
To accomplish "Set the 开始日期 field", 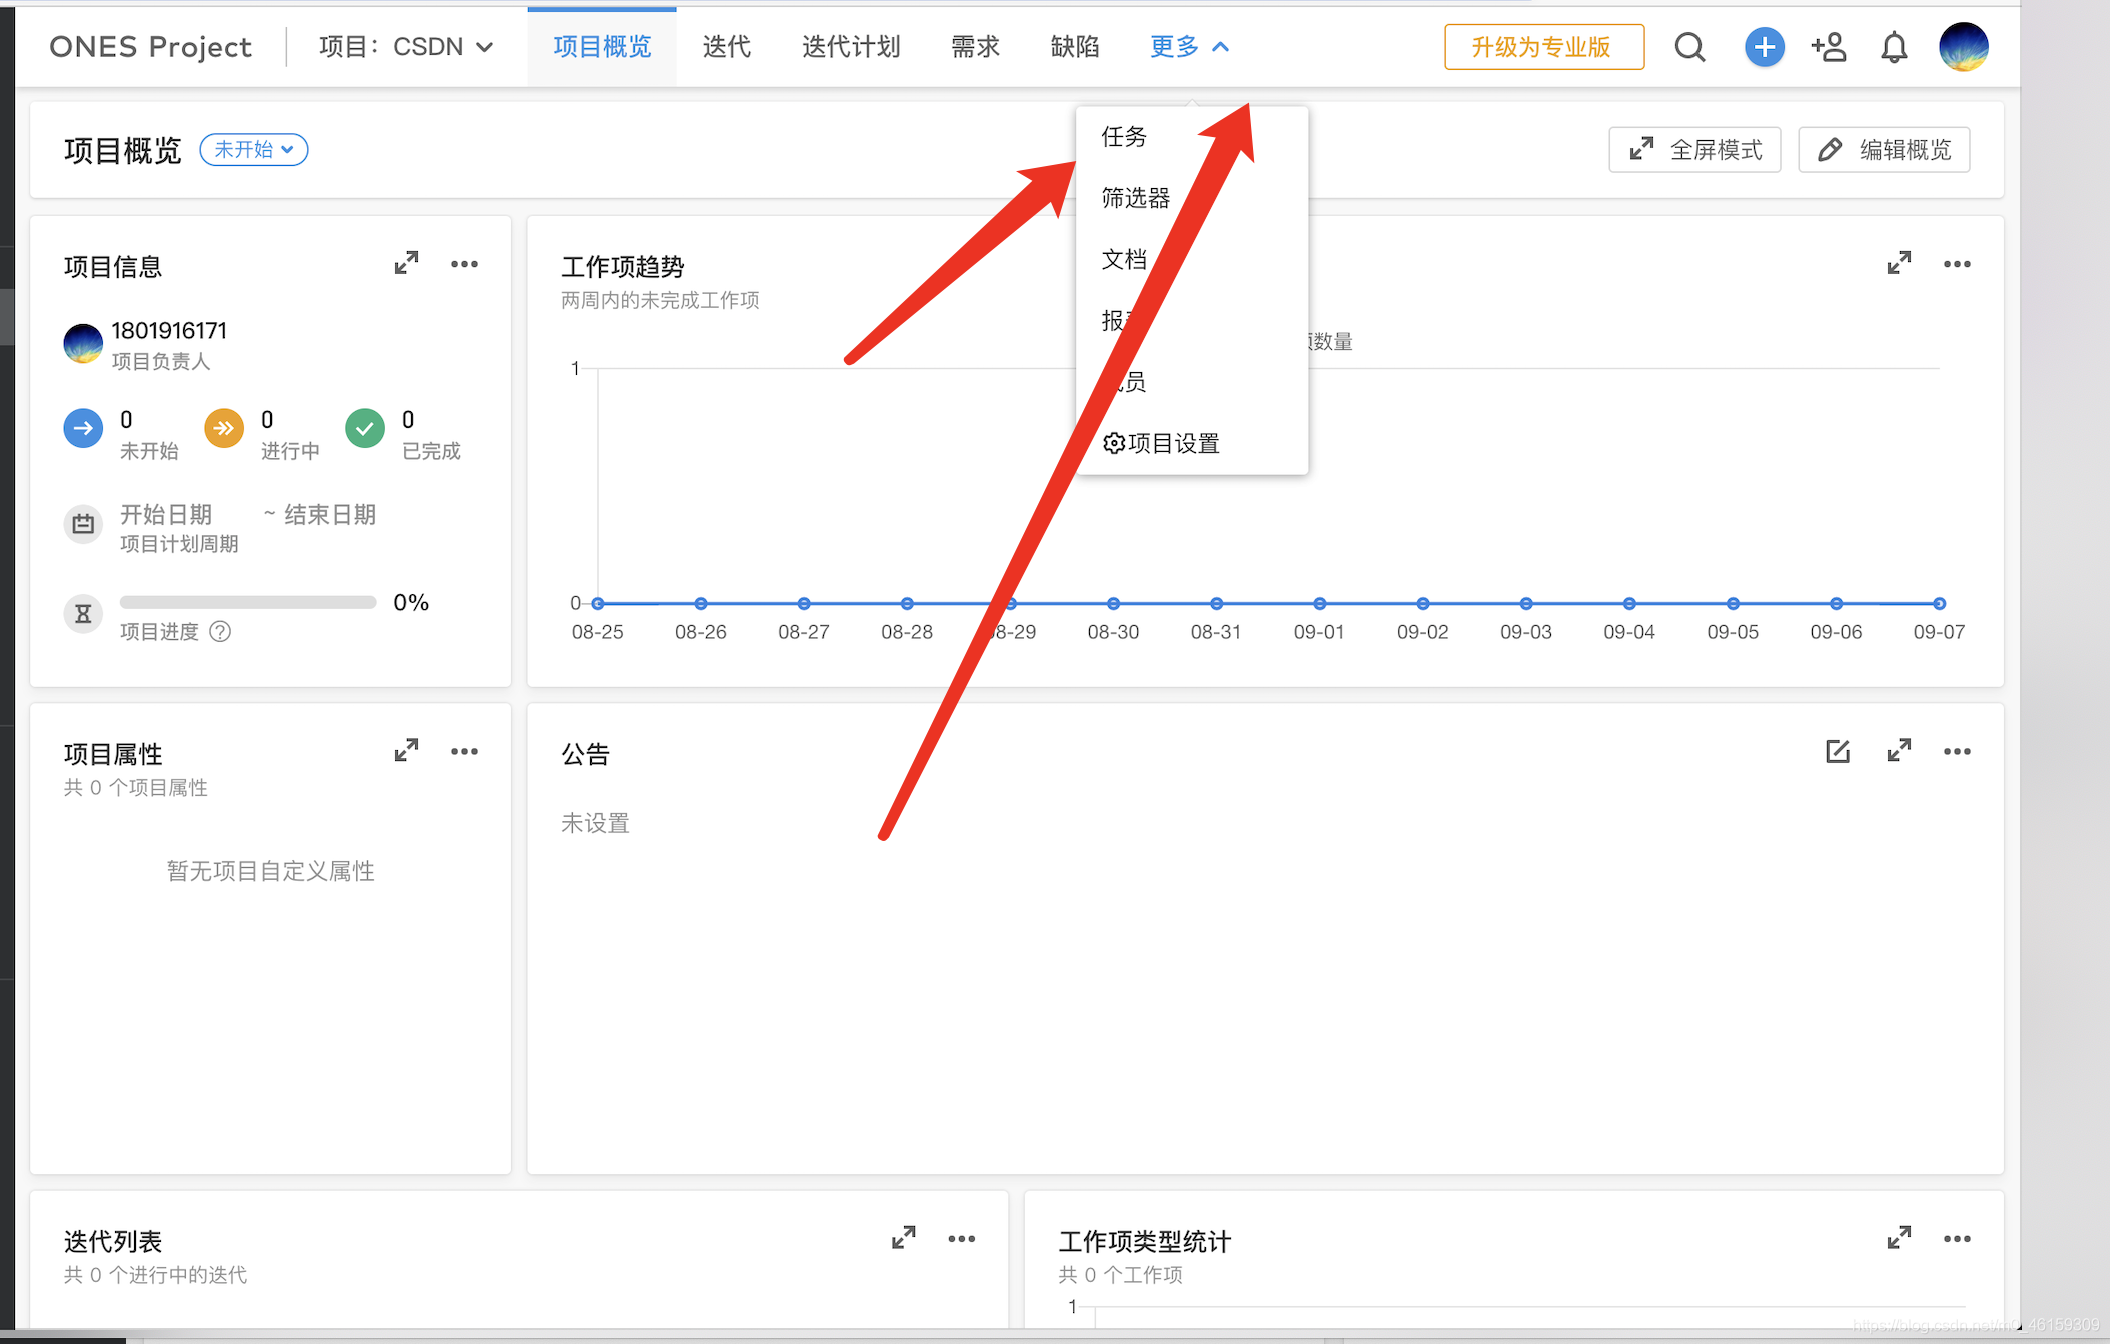I will coord(166,515).
